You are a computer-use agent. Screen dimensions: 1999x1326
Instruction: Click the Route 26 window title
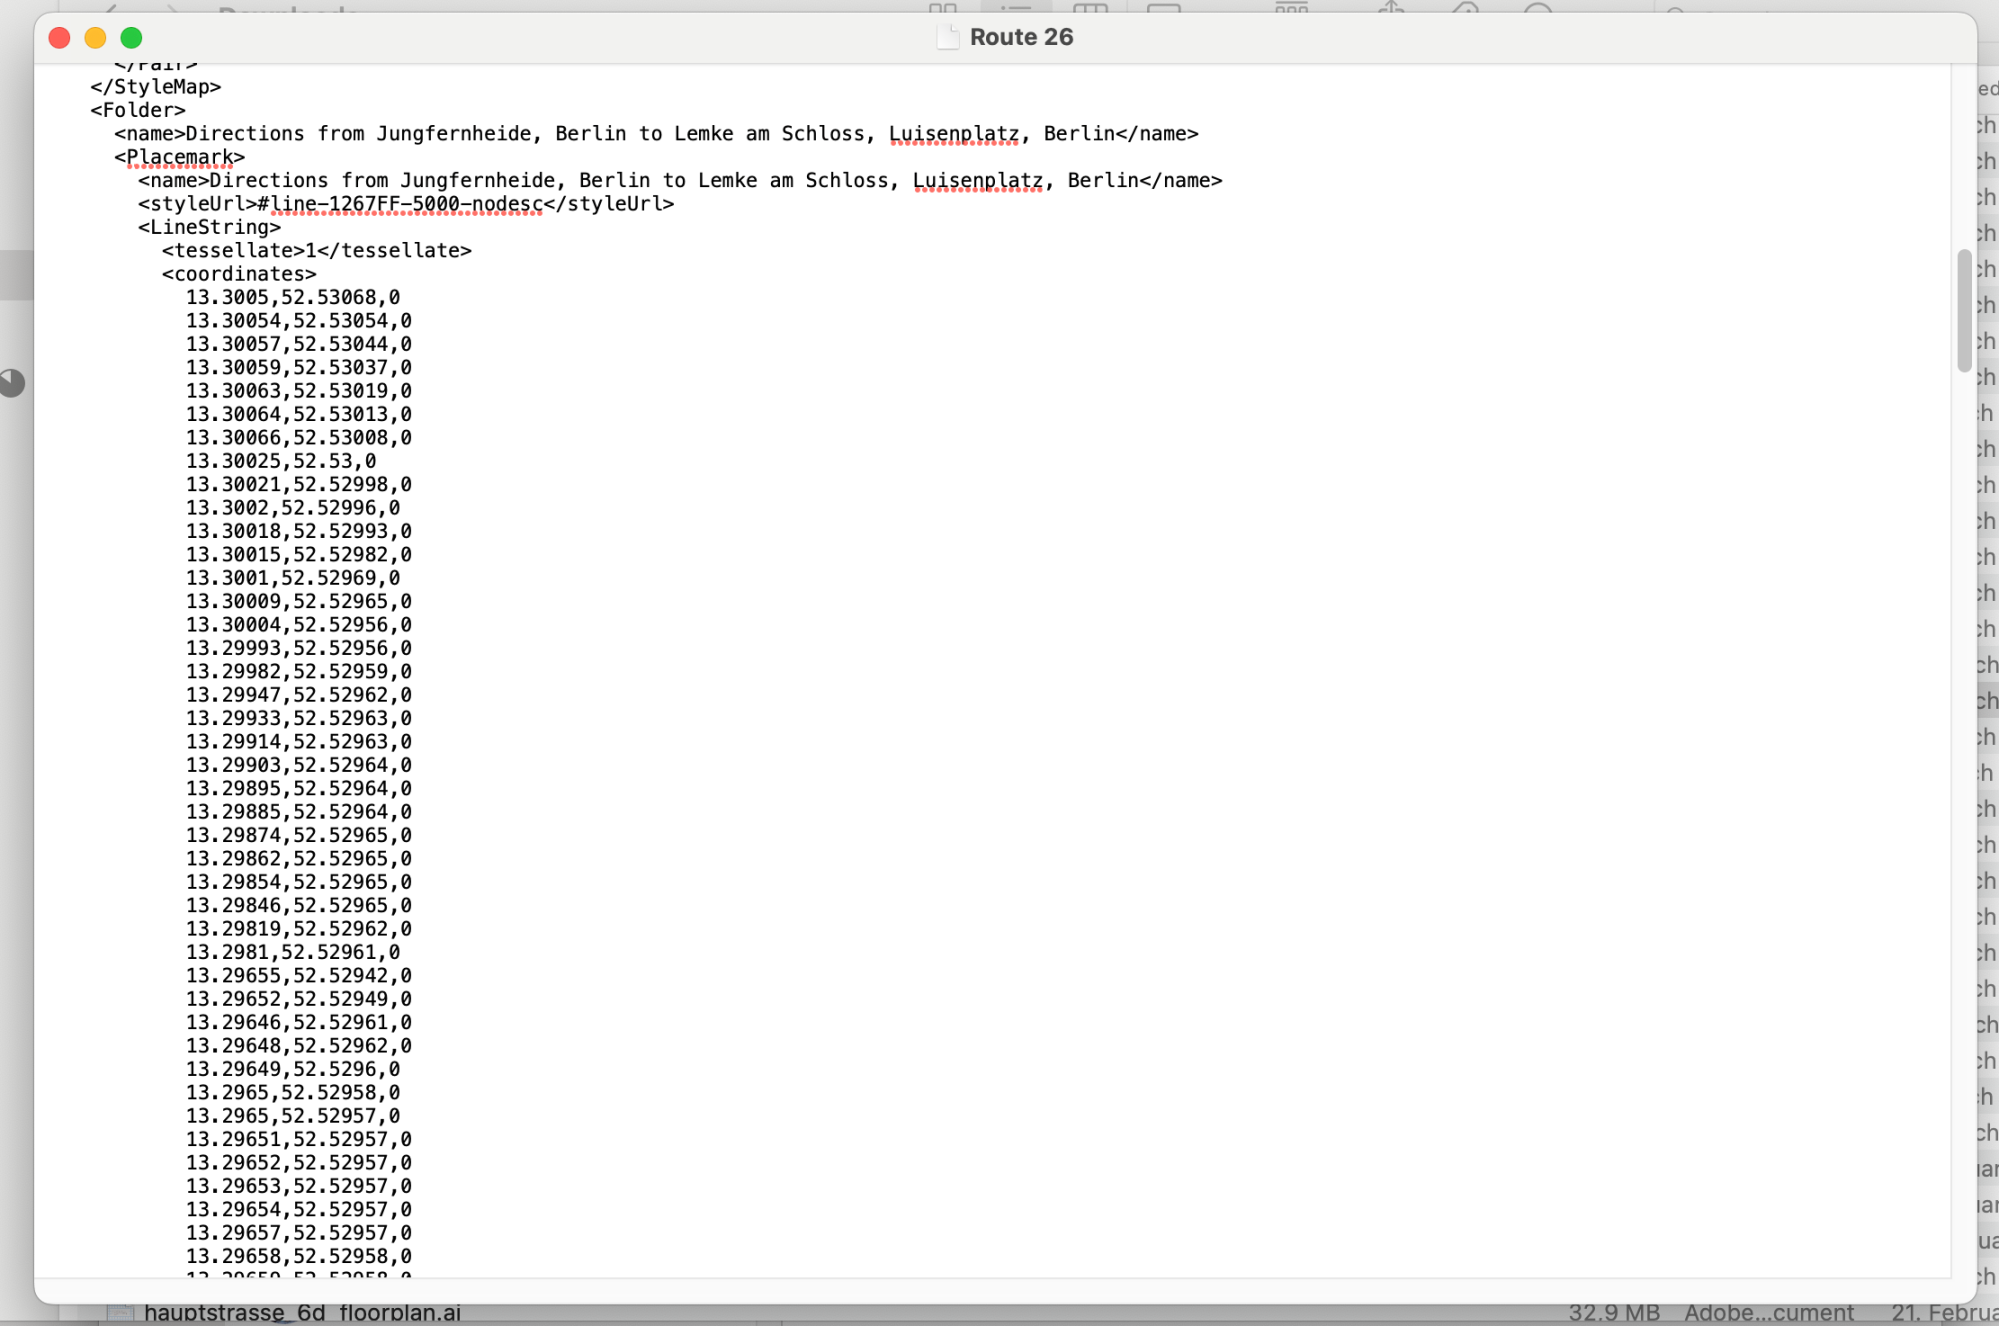(1021, 37)
